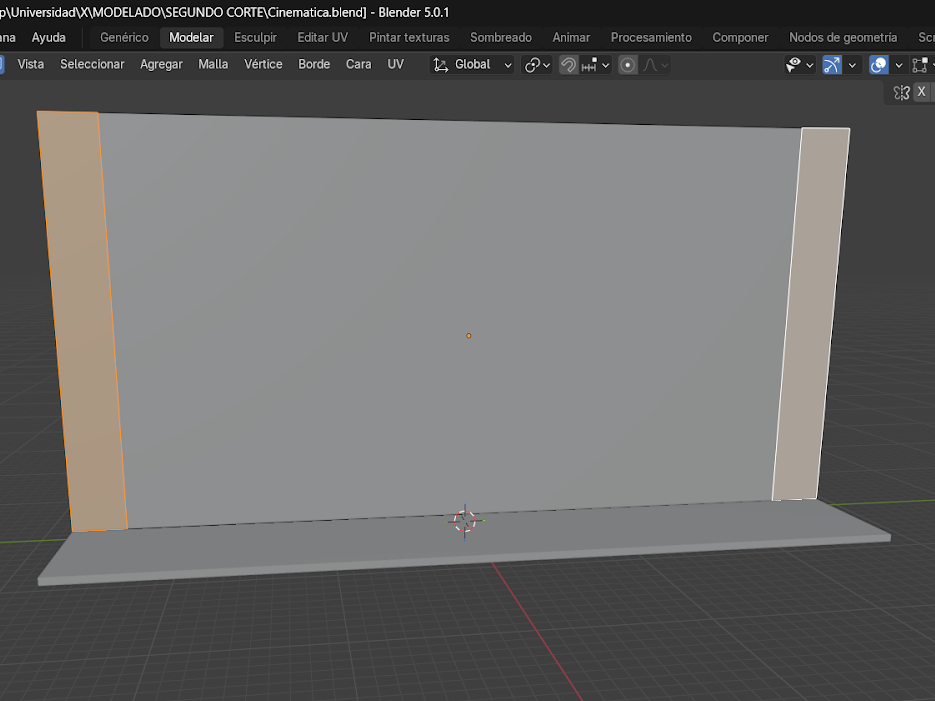Click the pivot point icon

click(533, 65)
